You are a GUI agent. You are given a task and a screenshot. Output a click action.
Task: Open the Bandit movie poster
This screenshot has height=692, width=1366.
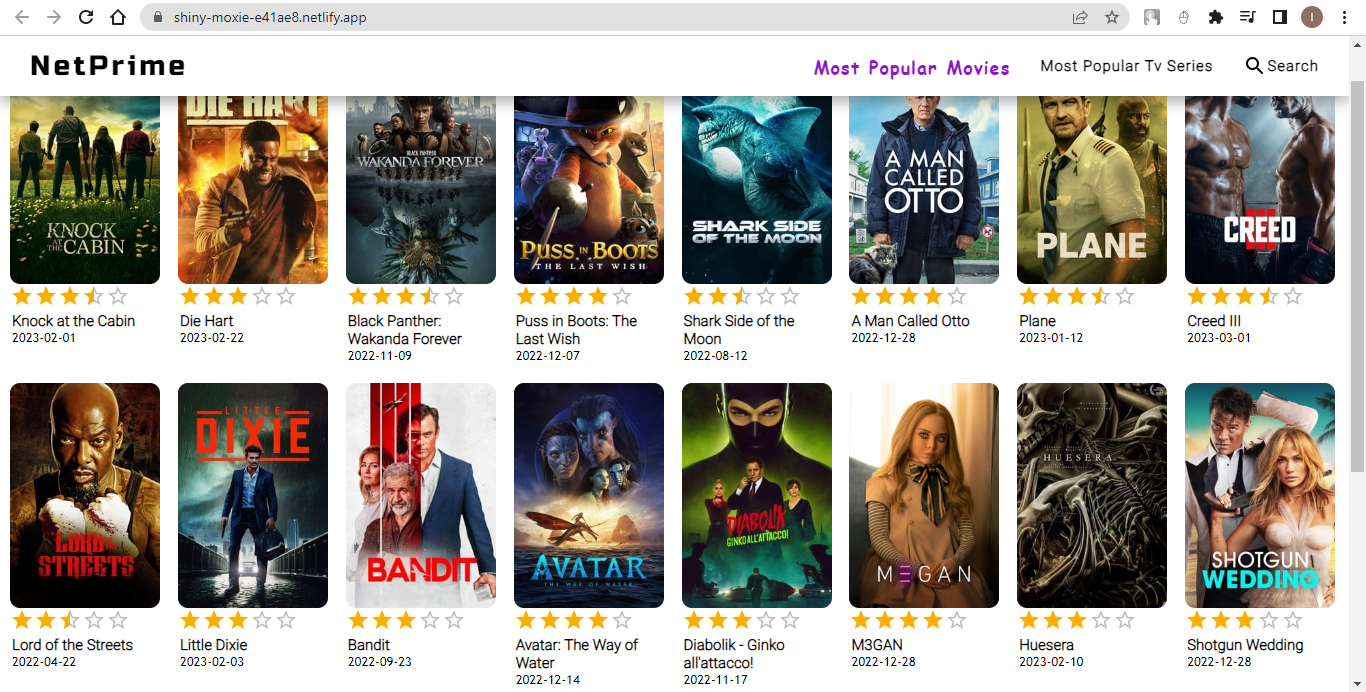pos(421,495)
